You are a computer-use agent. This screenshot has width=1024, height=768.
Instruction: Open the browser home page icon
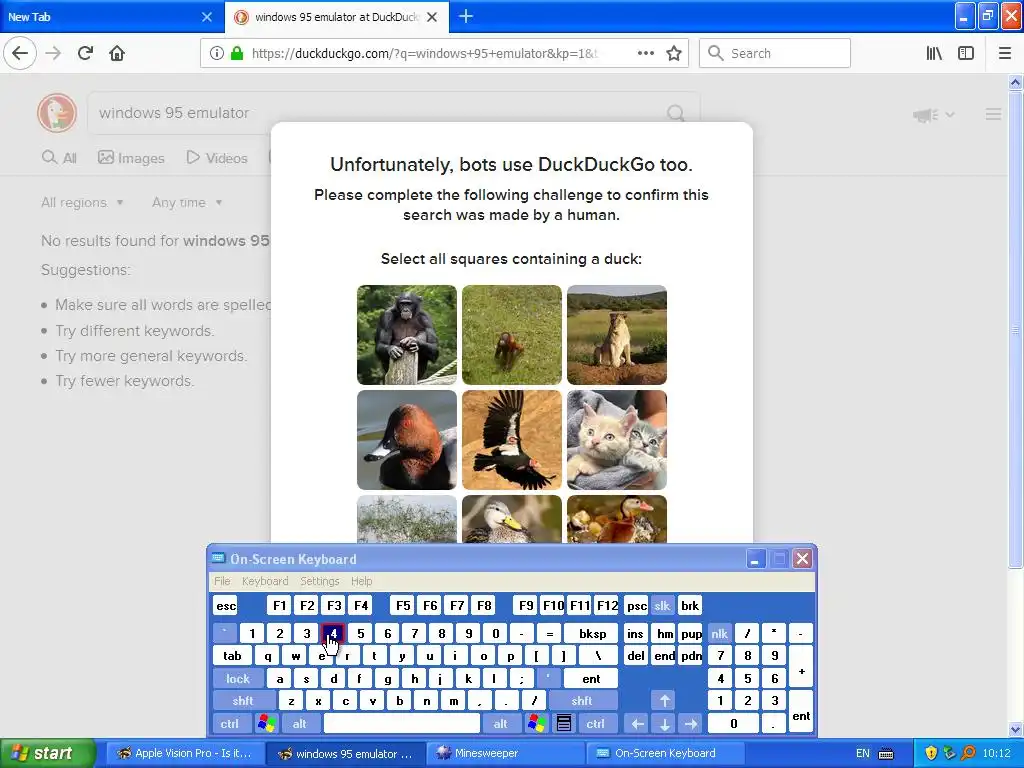(x=117, y=53)
